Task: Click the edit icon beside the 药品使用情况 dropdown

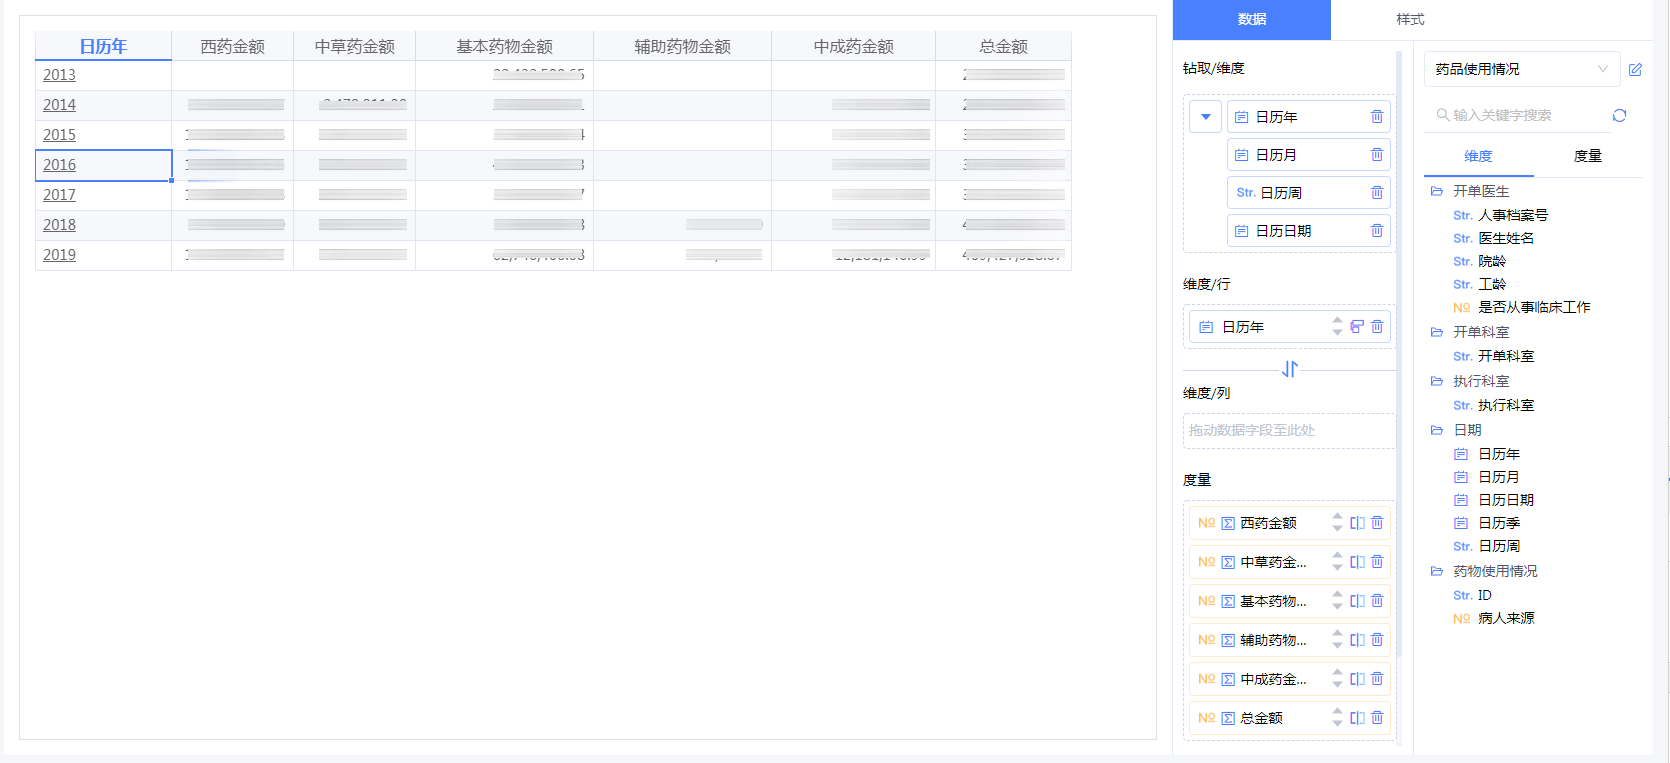Action: (x=1635, y=70)
